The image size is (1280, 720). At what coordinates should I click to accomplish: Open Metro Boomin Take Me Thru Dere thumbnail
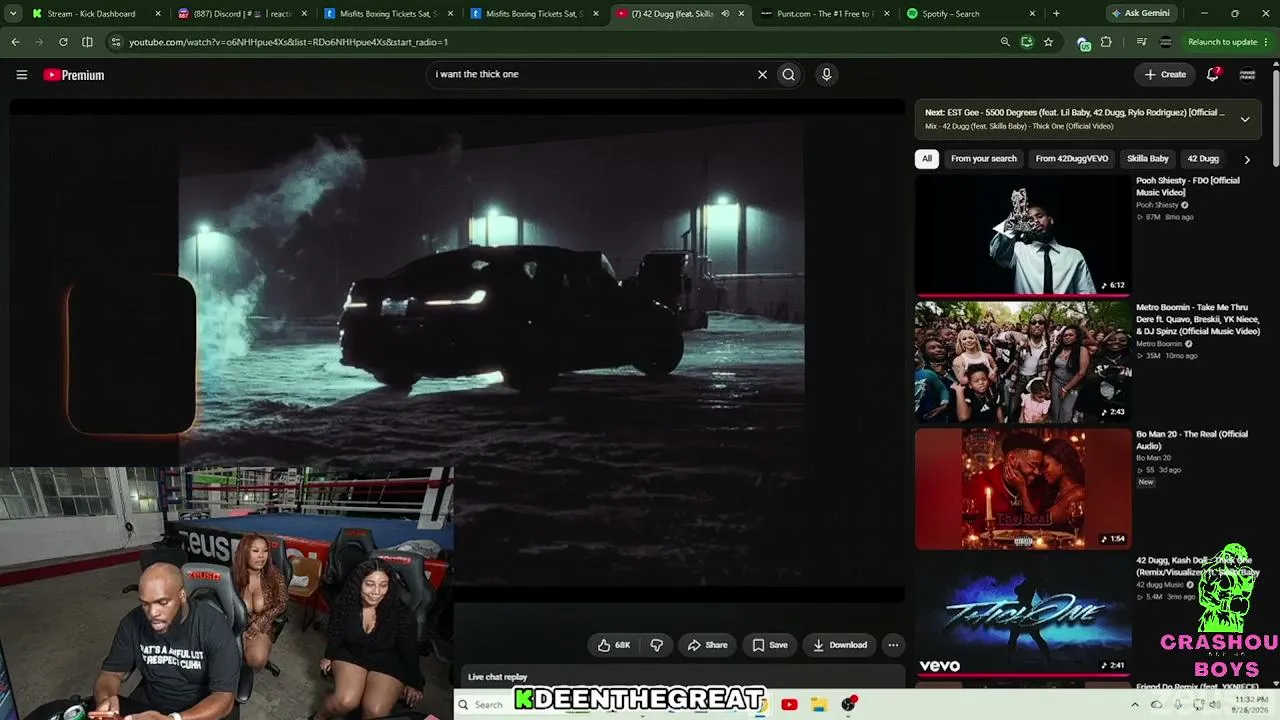coord(1022,363)
